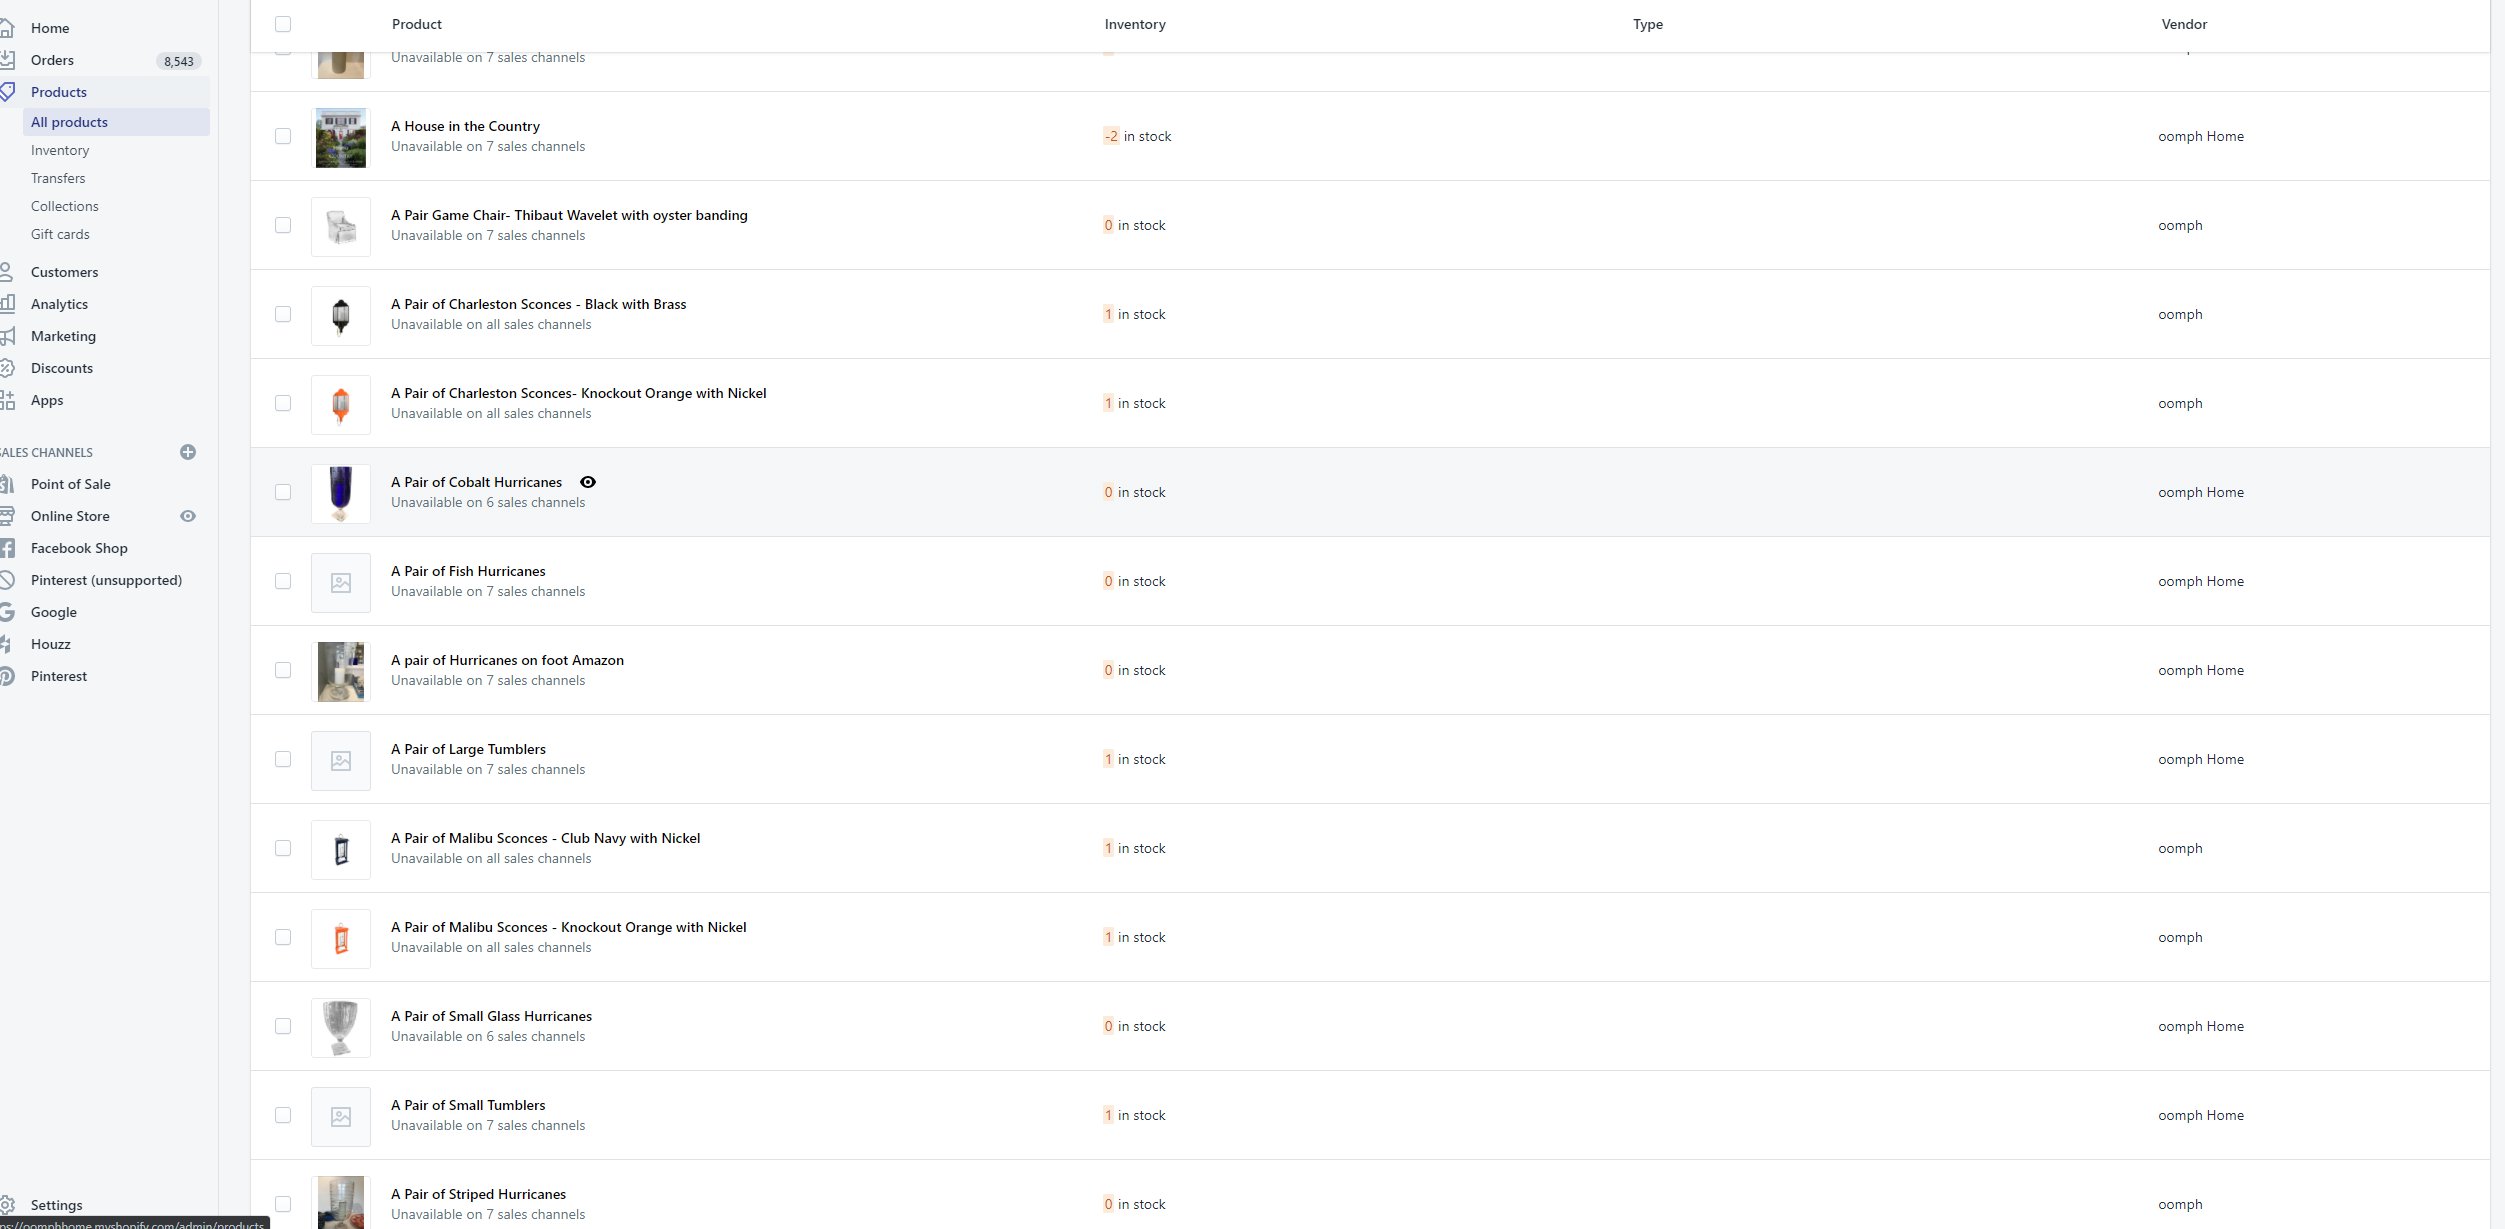This screenshot has width=2505, height=1229.
Task: Open the Inventory submenu item
Action: pos(60,150)
